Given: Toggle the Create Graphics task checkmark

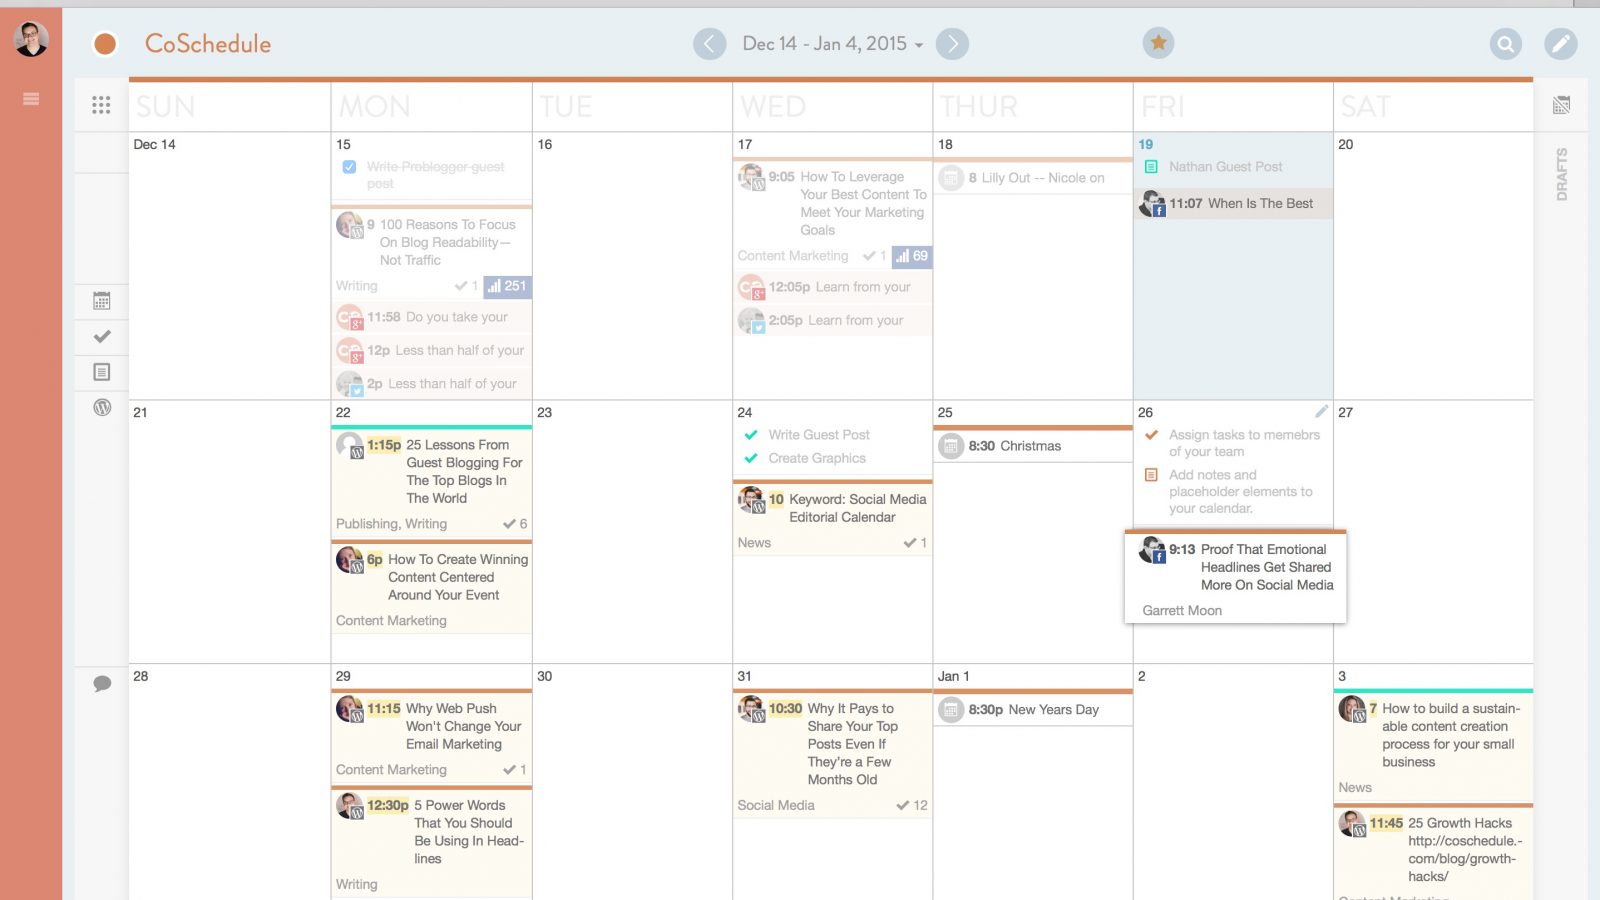Looking at the screenshot, I should pos(751,458).
